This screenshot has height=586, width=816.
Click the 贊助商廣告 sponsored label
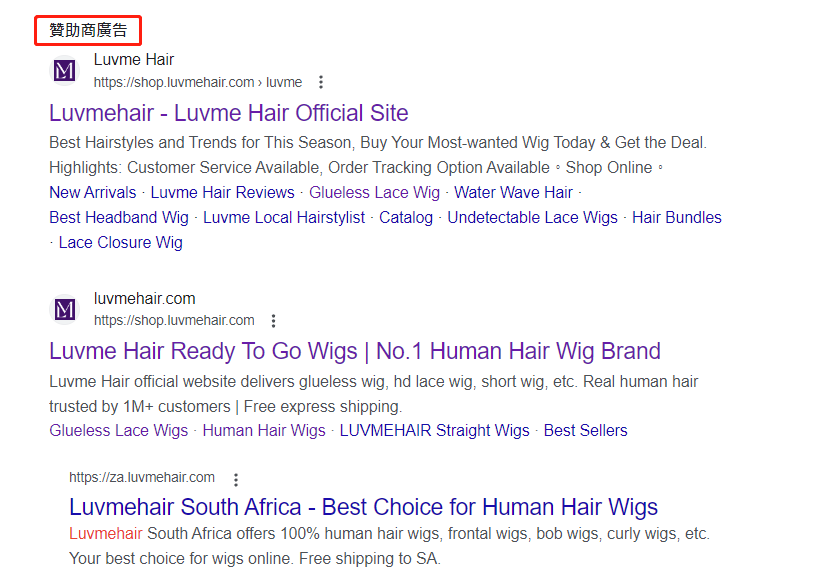tap(88, 30)
